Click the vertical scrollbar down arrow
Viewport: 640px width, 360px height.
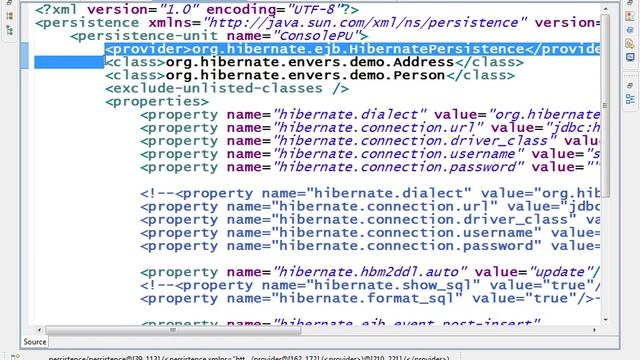[x=605, y=320]
